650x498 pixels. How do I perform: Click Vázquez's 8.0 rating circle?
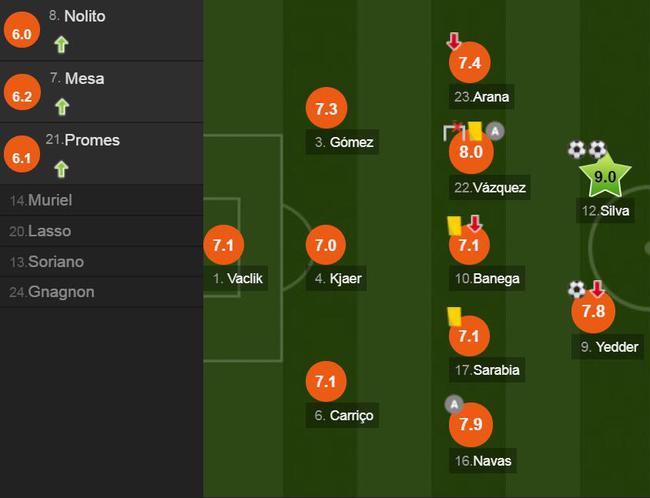click(471, 152)
